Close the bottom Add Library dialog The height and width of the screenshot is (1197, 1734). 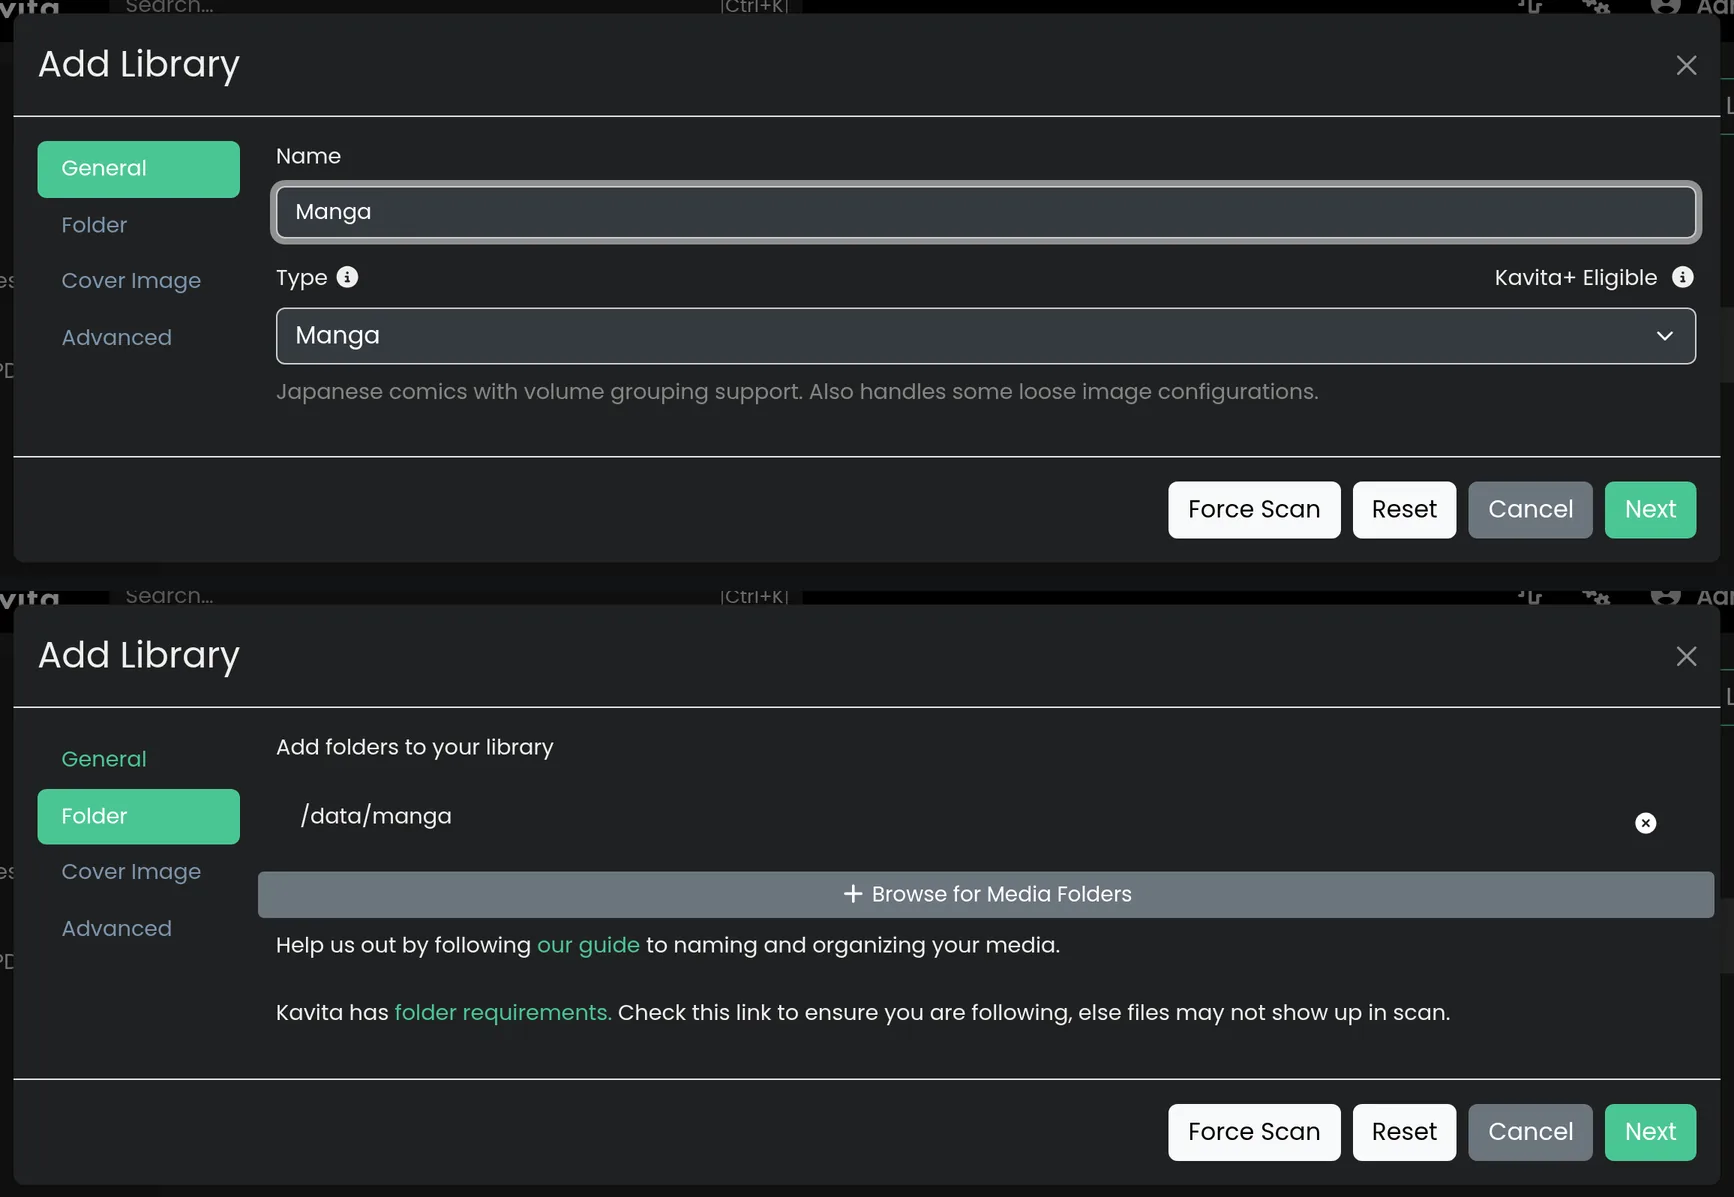pos(1686,656)
